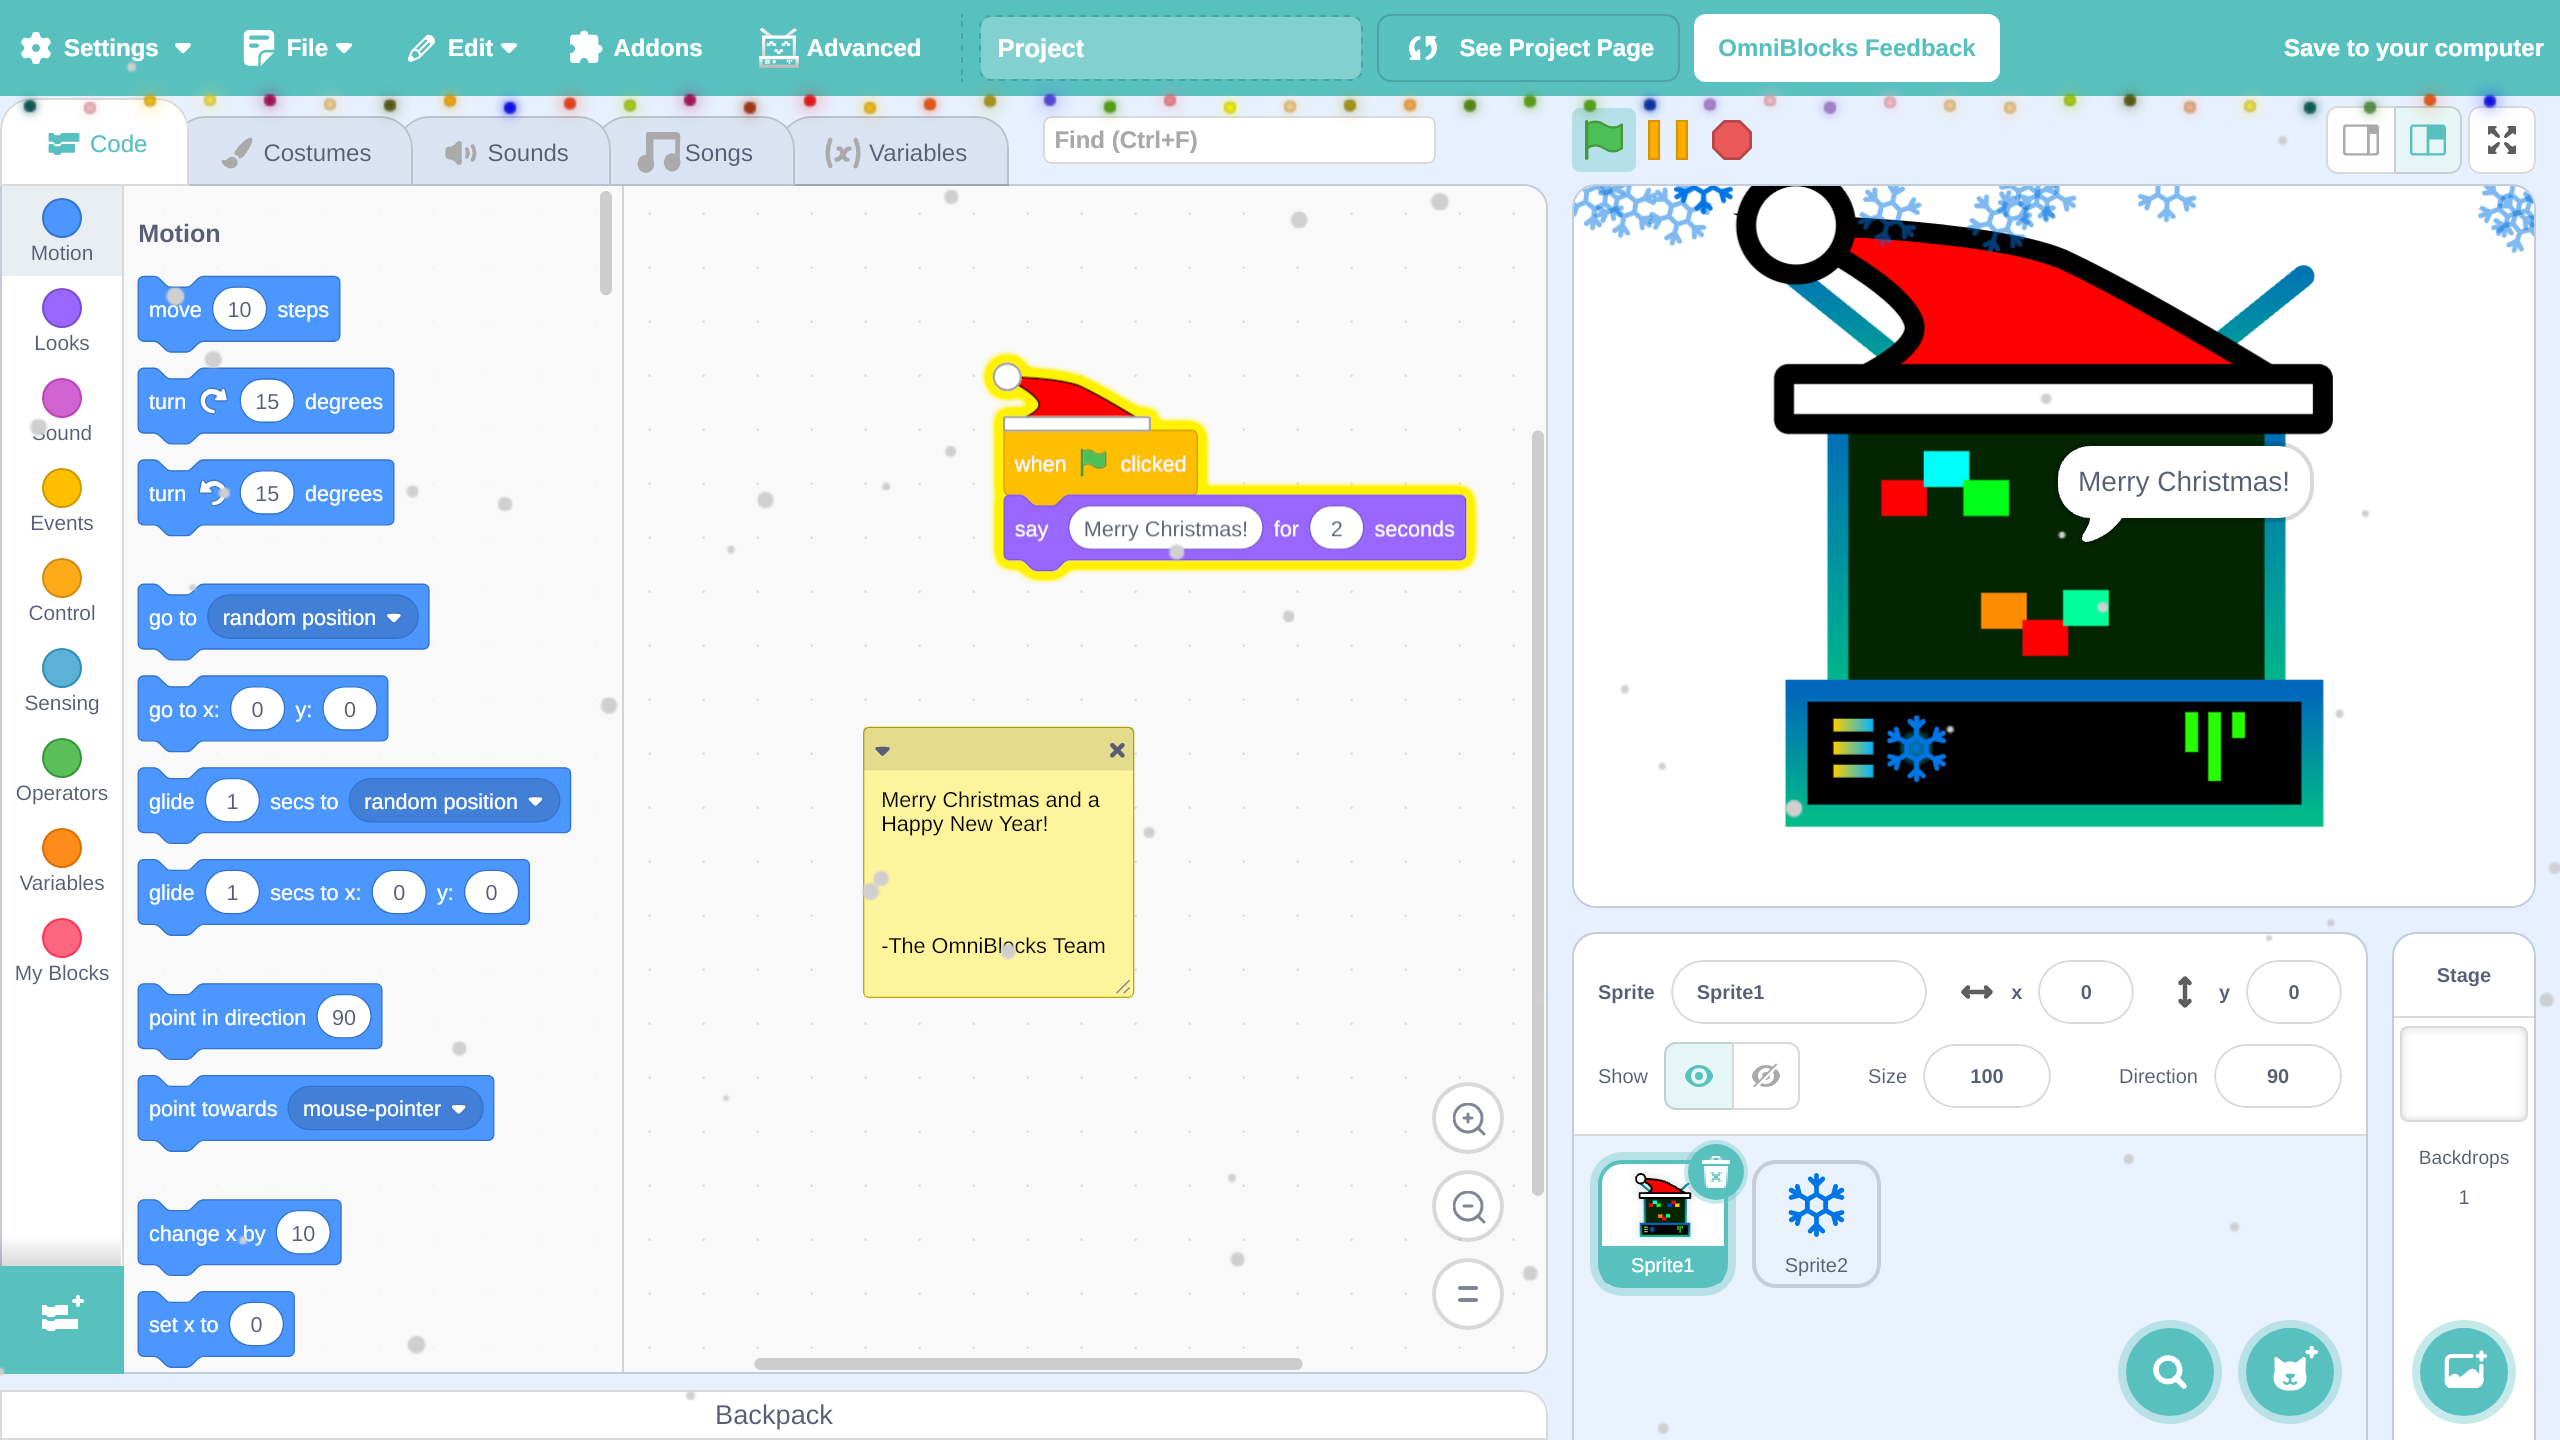Hide sprite using crossed-eye toggle

point(1765,1076)
